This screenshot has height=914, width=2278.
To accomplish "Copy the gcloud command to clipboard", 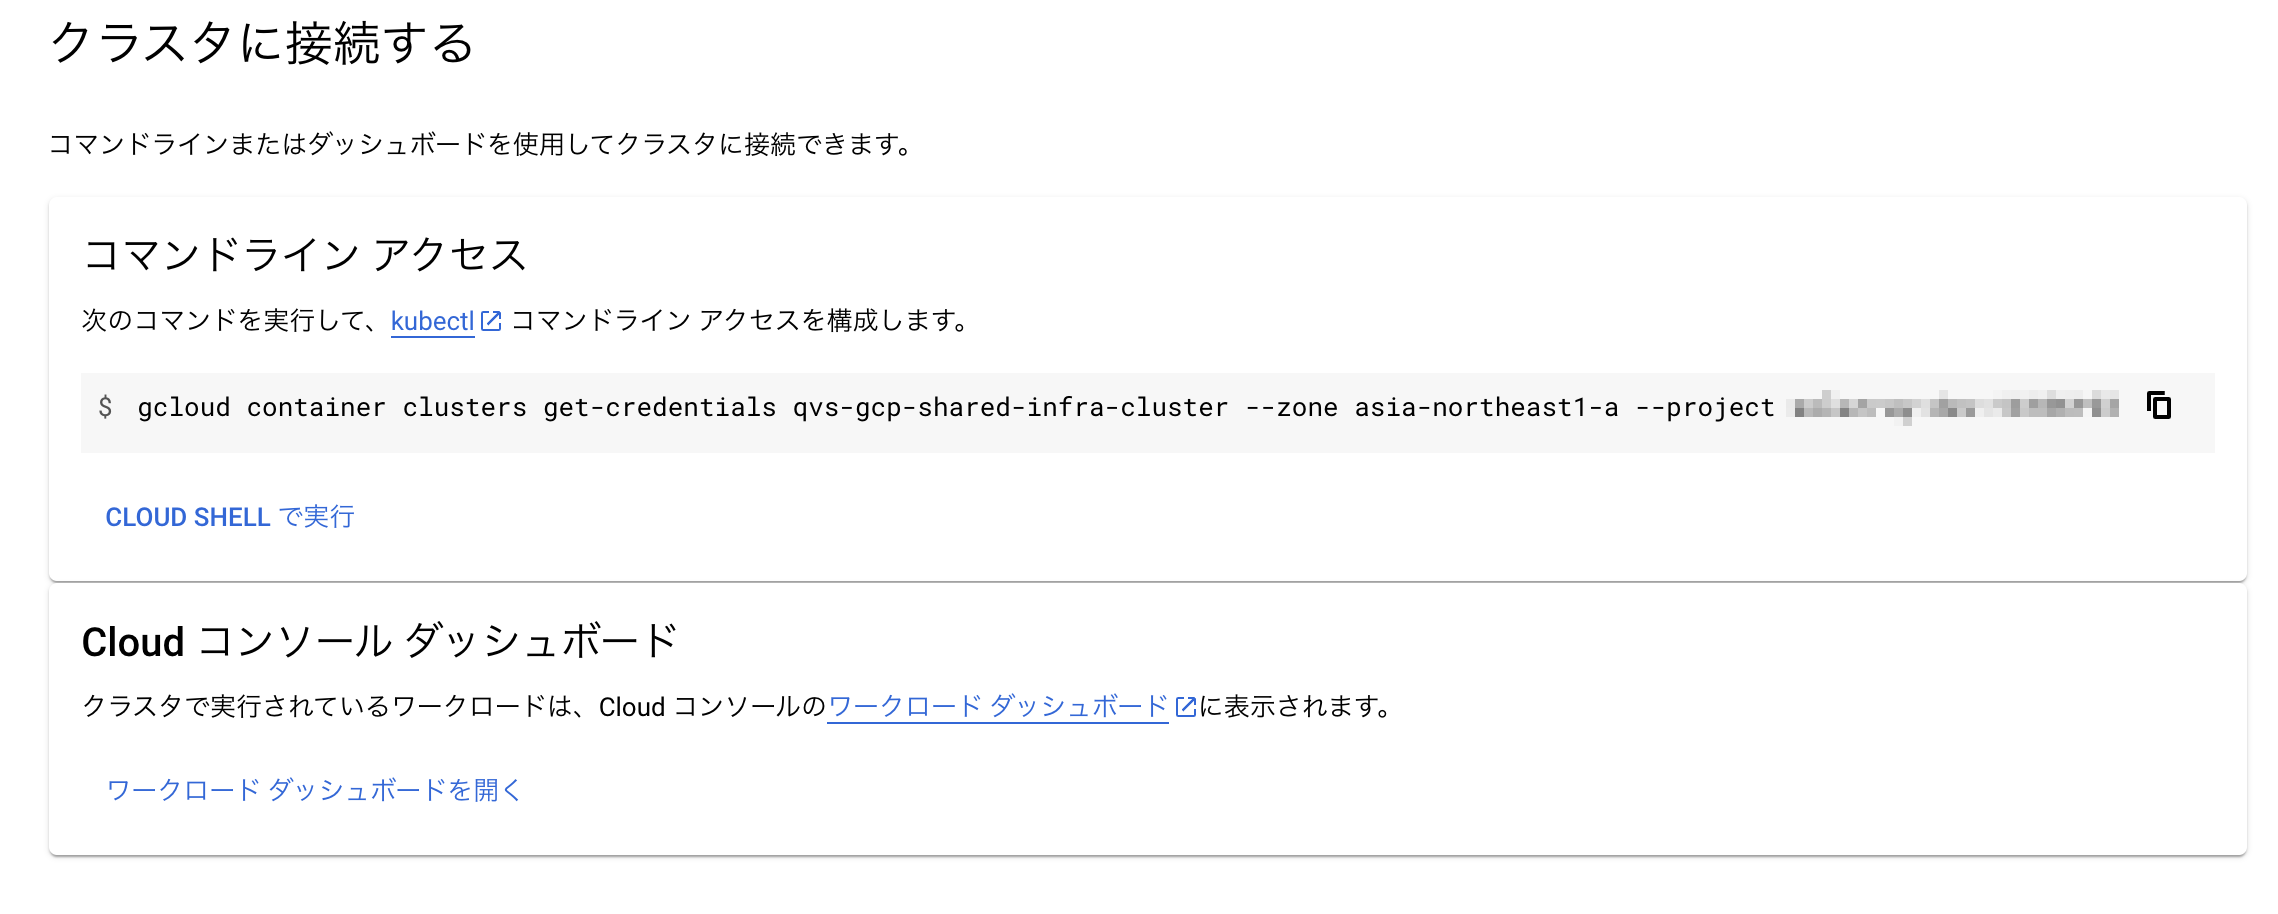I will [x=2159, y=406].
